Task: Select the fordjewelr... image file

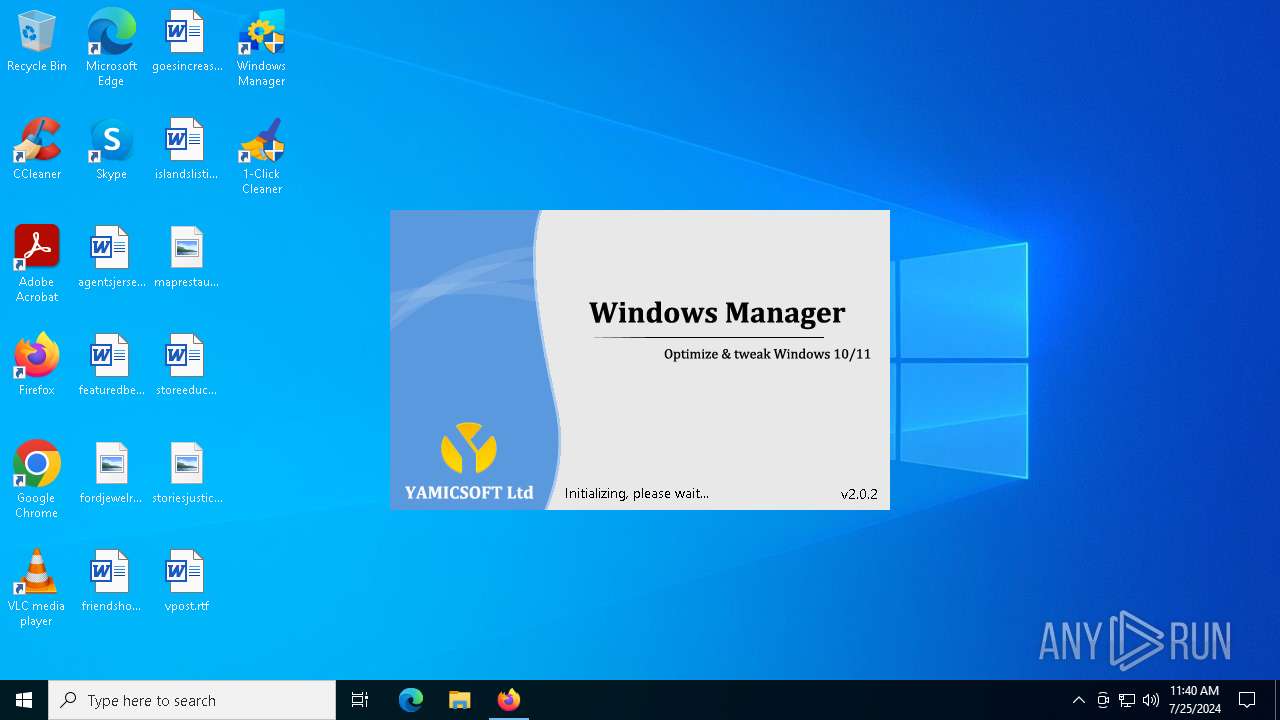Action: (x=111, y=474)
